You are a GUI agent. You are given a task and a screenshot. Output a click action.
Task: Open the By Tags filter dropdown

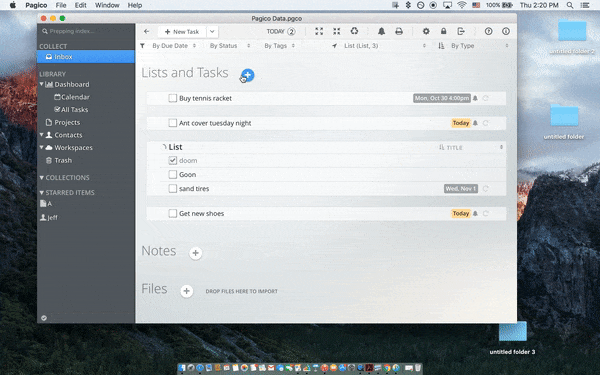(279, 46)
